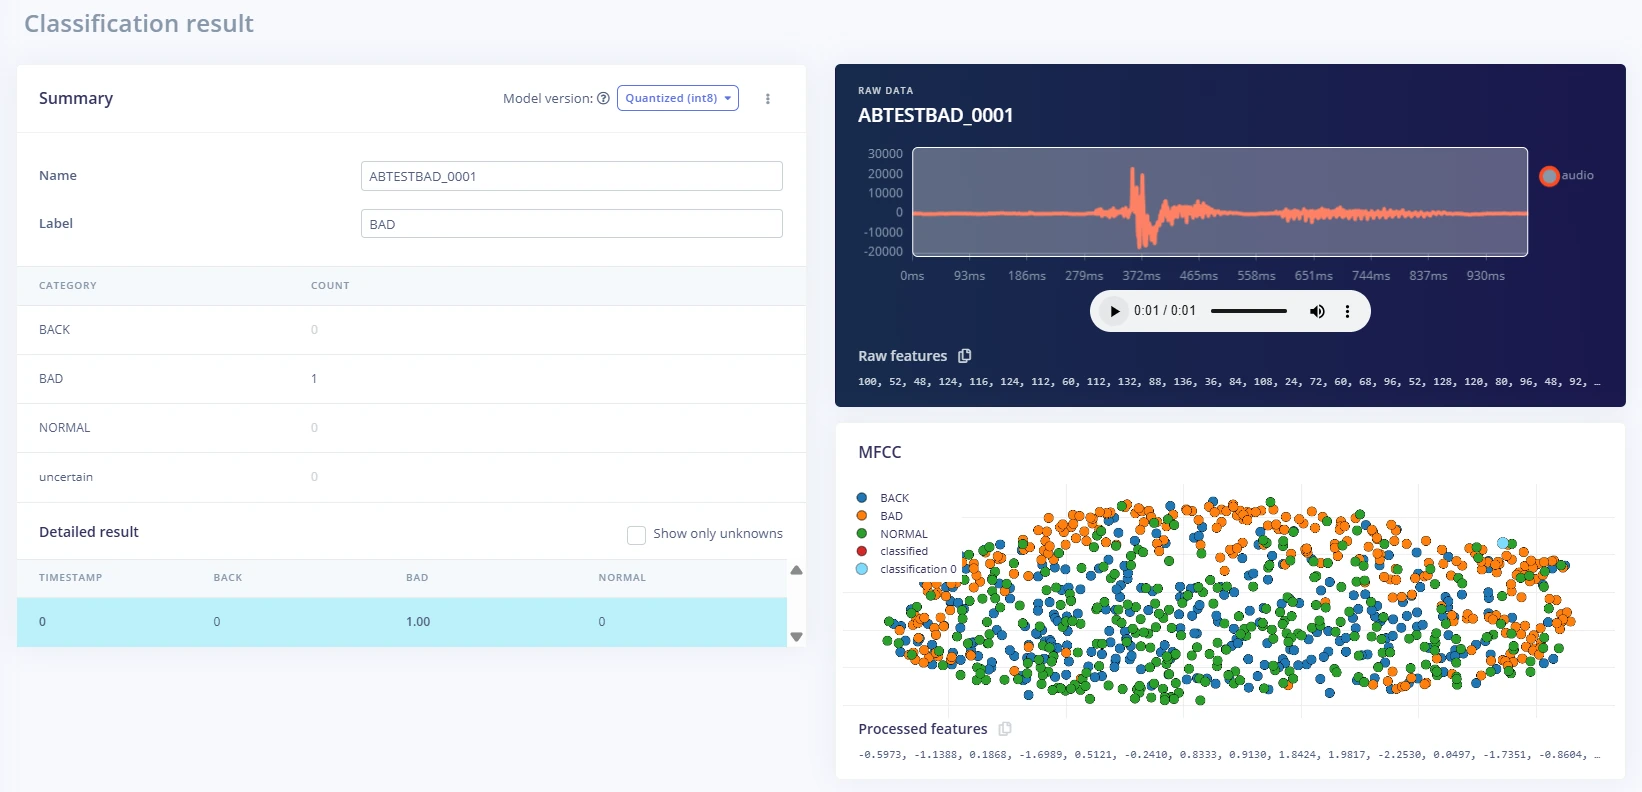
Task: Click the NORMAL category row
Action: 411,428
